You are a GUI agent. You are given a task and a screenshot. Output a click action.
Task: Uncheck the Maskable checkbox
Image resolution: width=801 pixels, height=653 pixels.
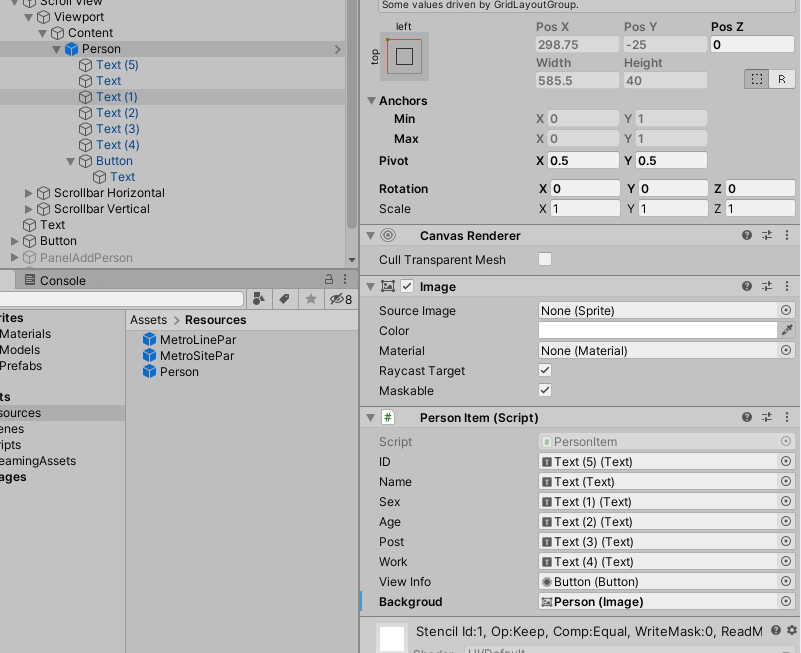(544, 390)
